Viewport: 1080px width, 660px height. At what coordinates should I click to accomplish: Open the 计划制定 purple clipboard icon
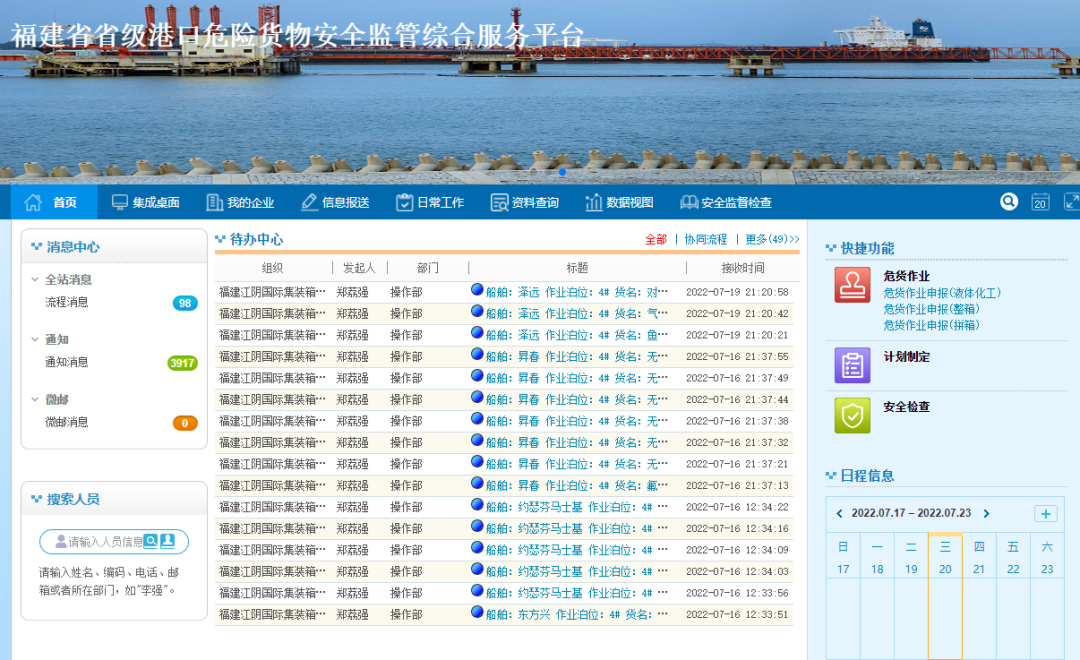coord(852,365)
